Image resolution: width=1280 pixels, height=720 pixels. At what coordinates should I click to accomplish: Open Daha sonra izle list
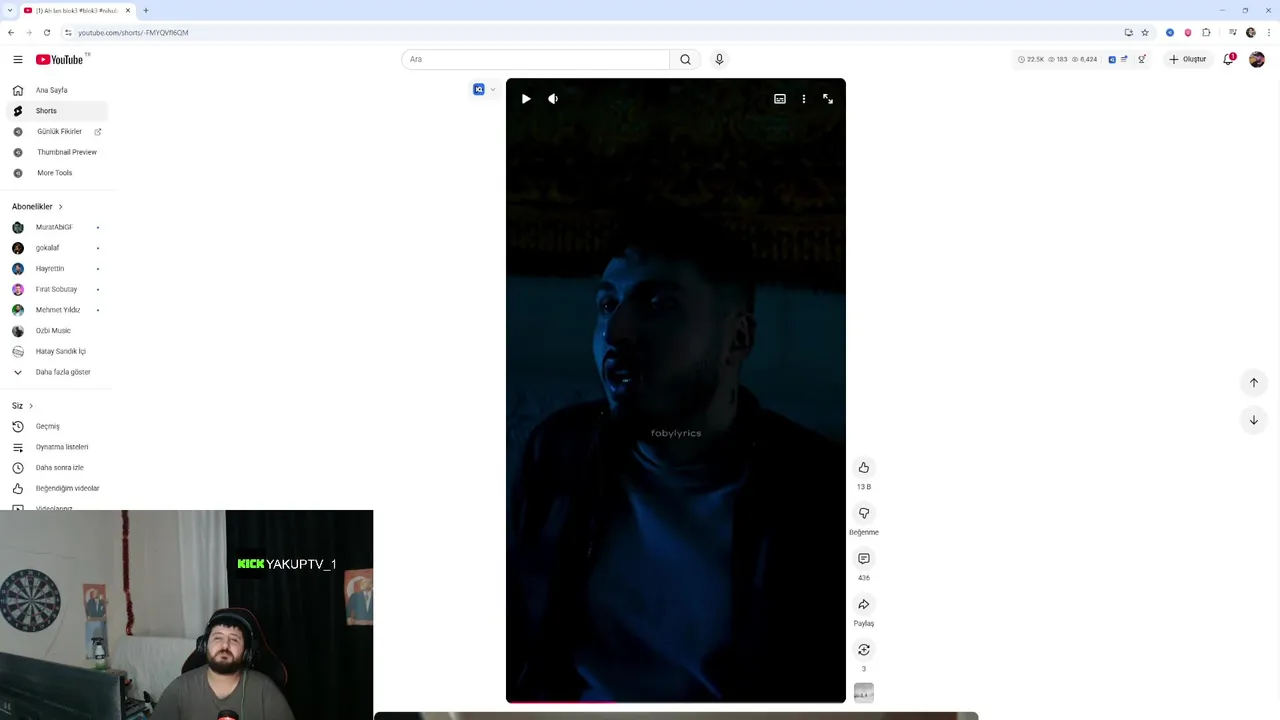click(x=57, y=468)
